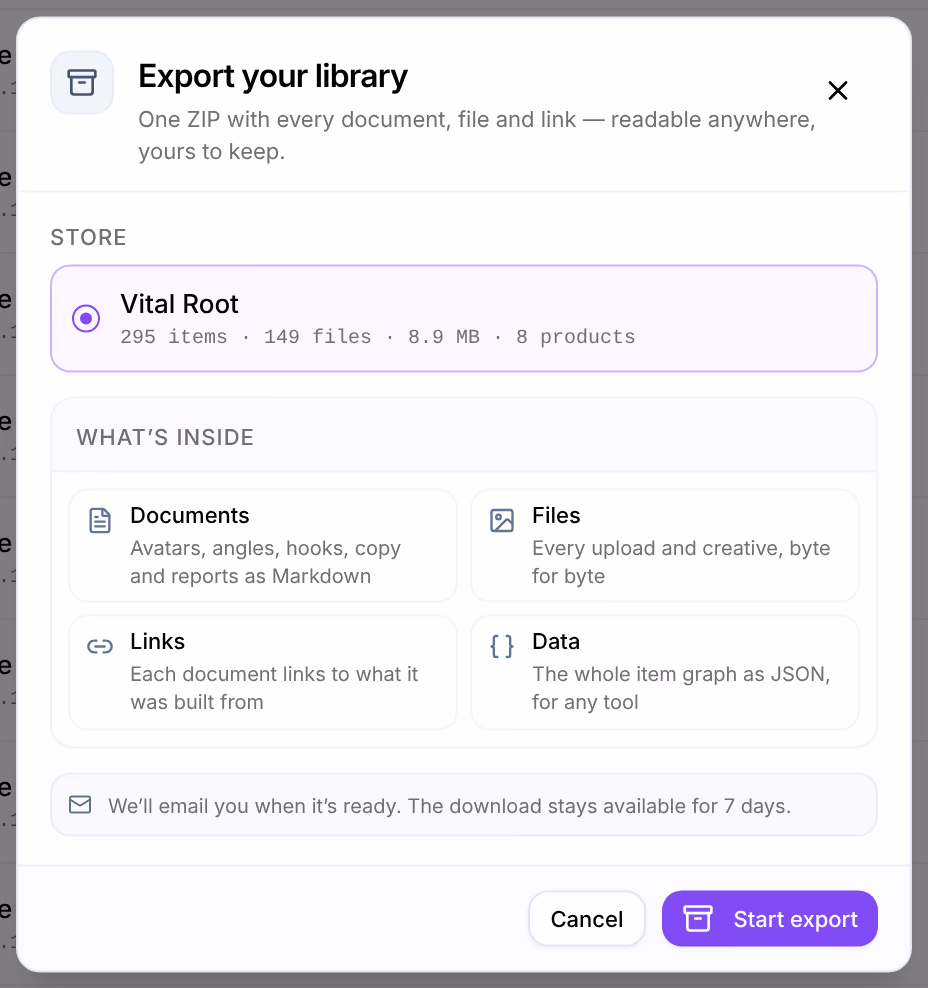Close the Export your library dialog
928x988 pixels.
[x=837, y=91]
